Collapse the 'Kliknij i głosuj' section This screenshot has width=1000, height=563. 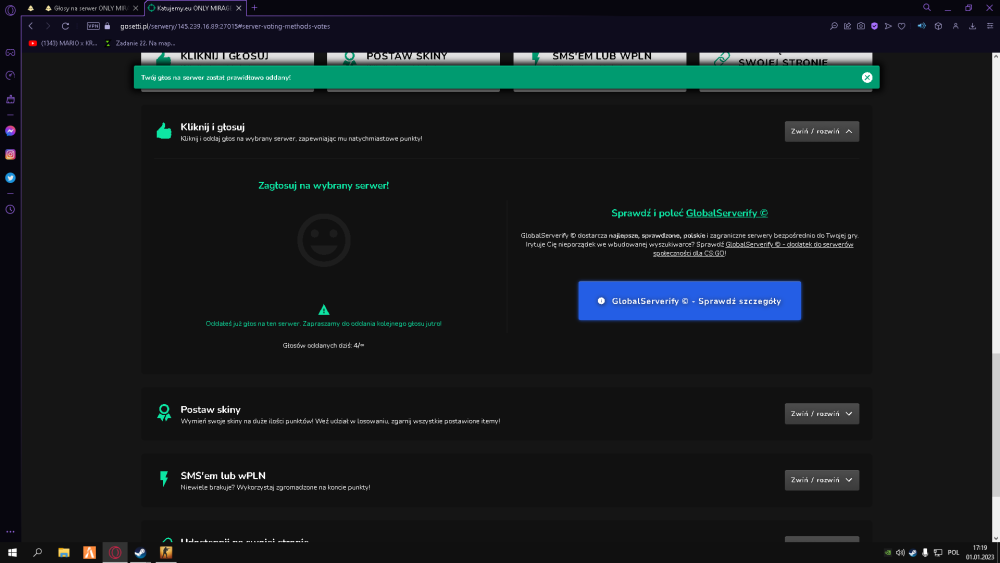tap(821, 131)
